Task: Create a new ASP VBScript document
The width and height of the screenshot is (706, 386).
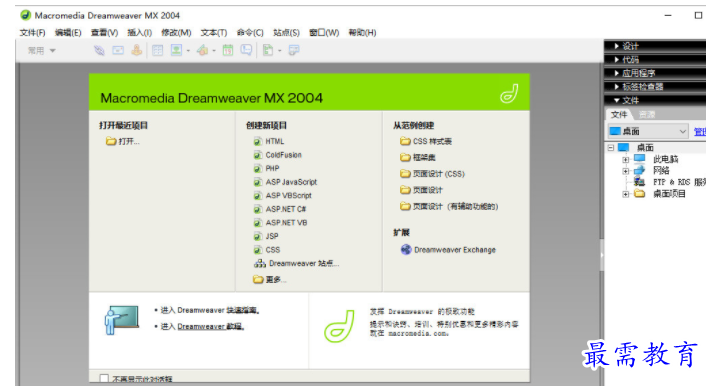Action: point(283,195)
